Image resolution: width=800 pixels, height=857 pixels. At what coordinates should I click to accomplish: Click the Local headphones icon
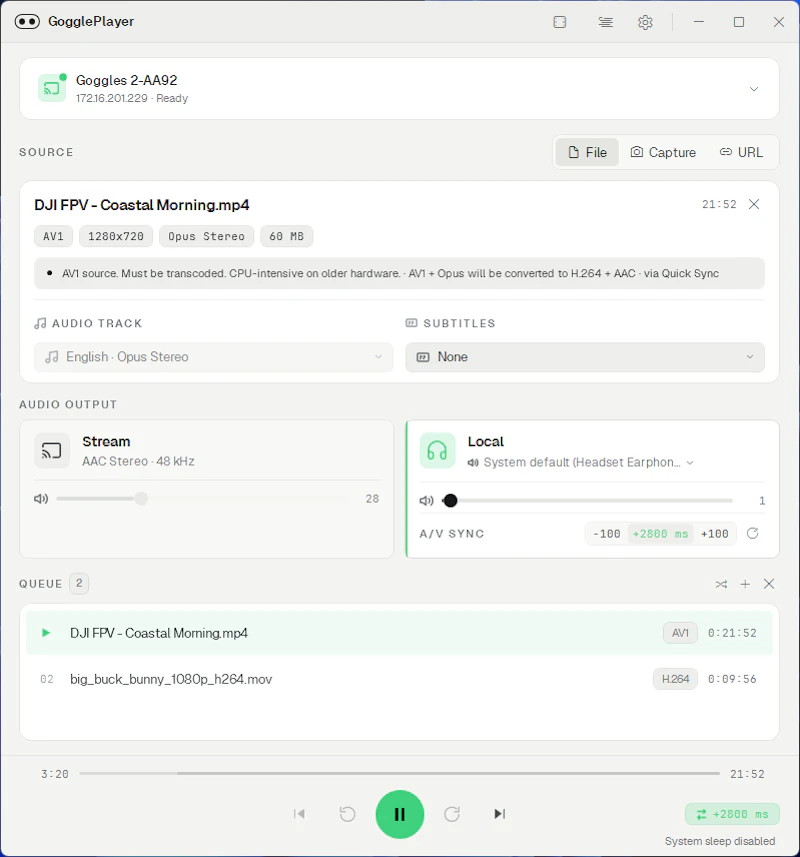tap(437, 450)
